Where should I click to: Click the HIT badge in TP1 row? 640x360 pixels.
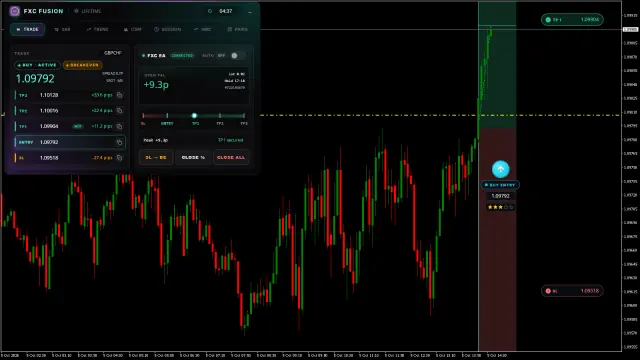pyautogui.click(x=78, y=127)
